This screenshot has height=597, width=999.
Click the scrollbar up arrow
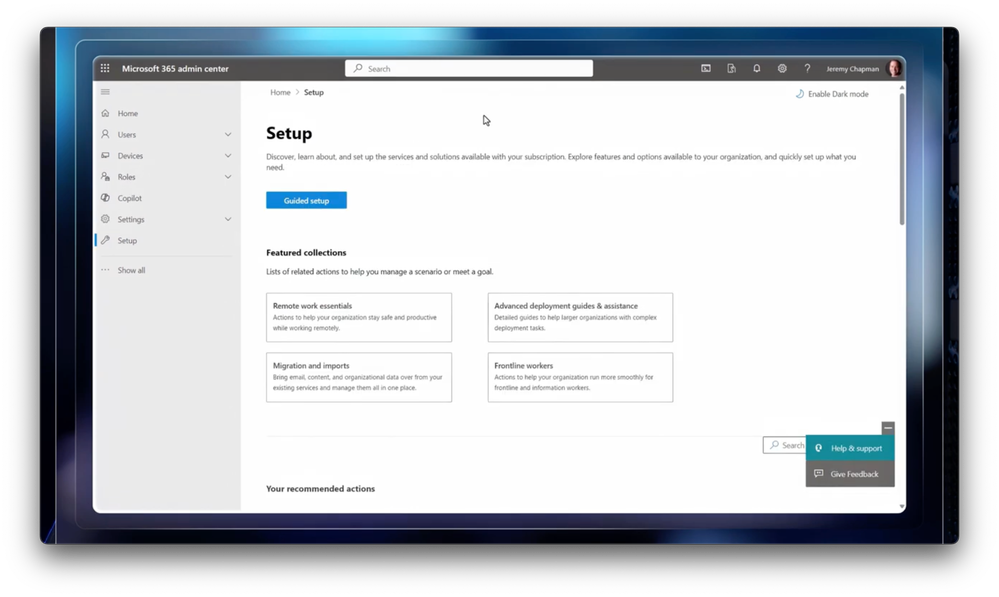coord(902,87)
